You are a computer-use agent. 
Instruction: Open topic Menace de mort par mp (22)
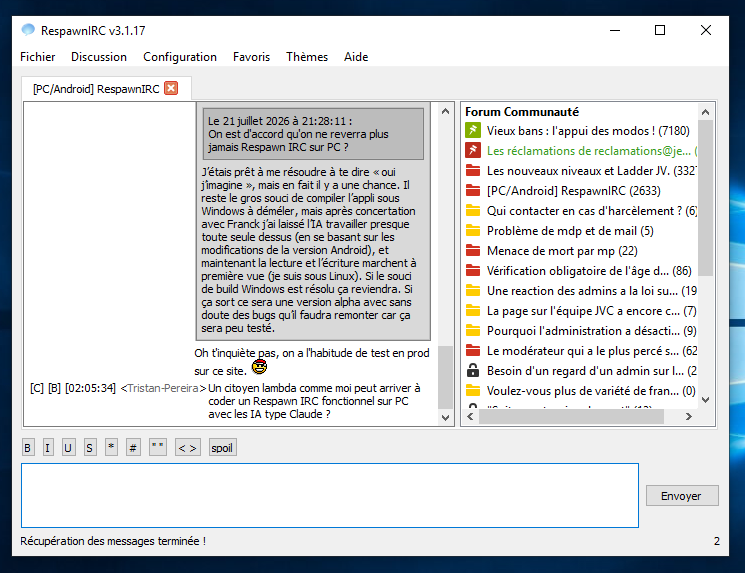pos(562,250)
